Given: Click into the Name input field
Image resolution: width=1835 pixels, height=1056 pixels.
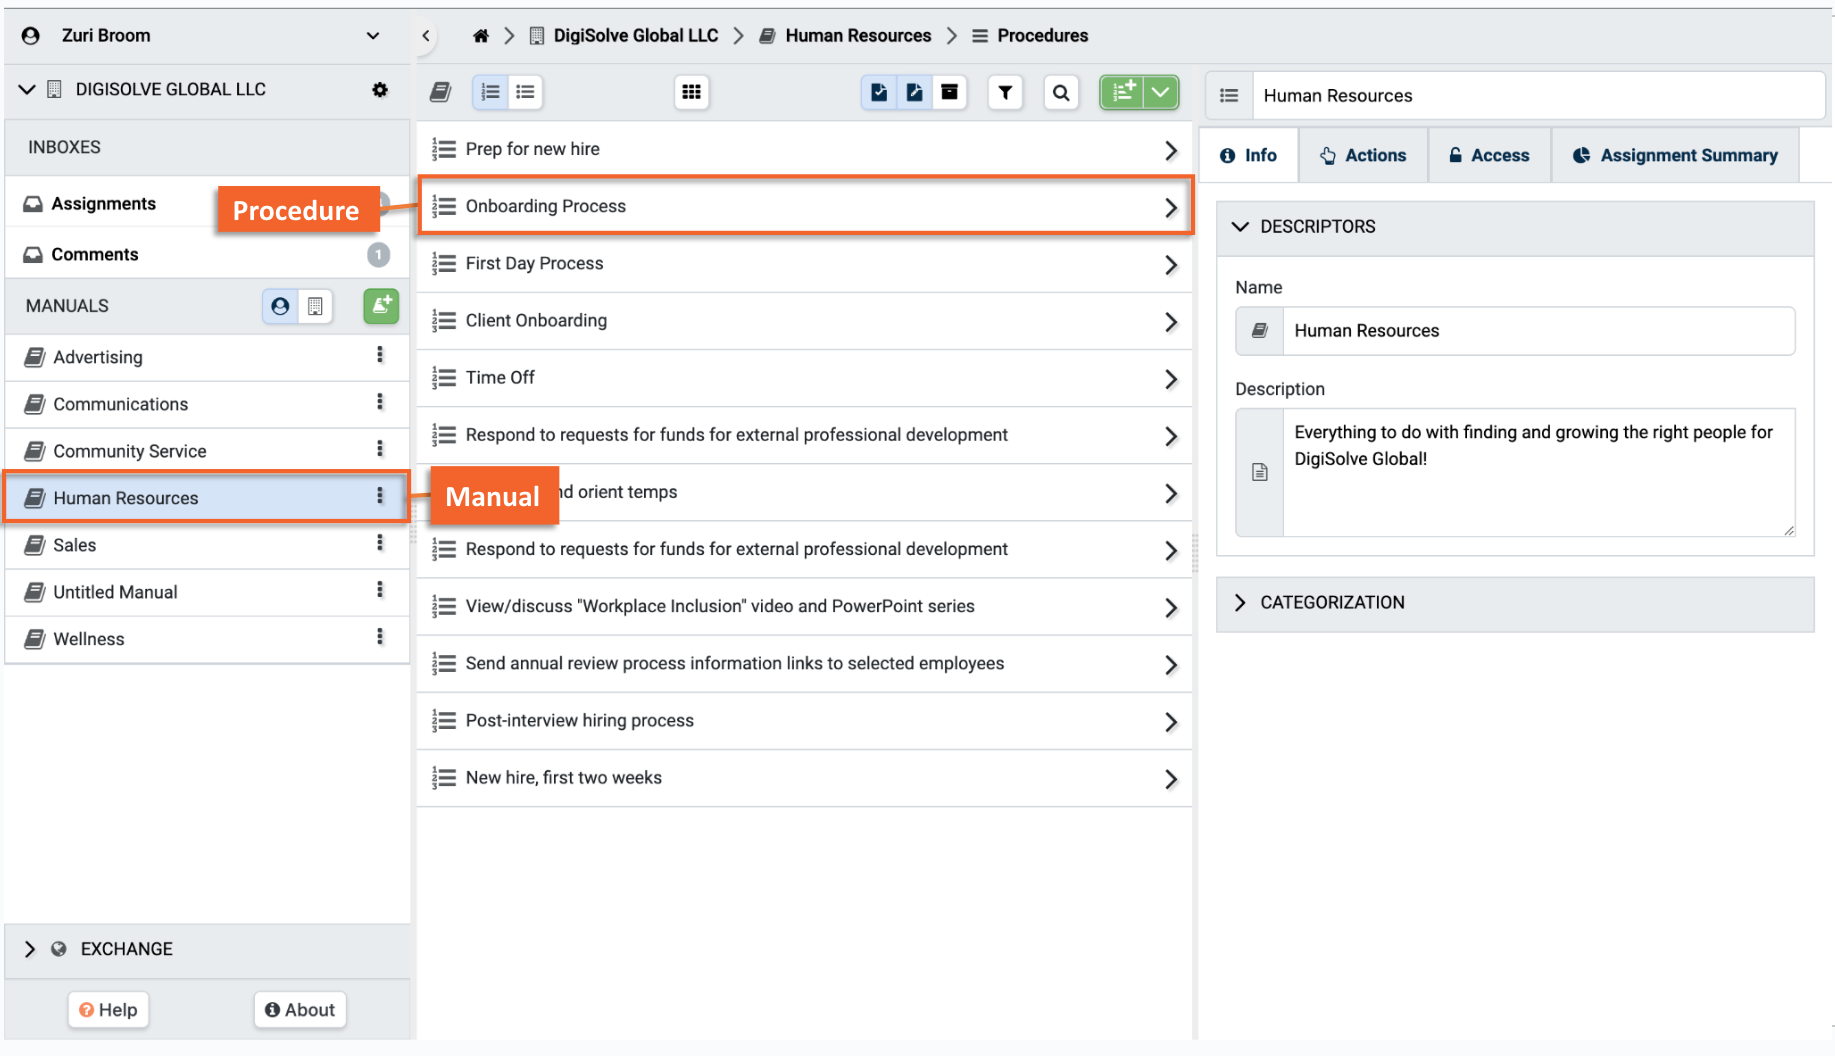Looking at the screenshot, I should [1538, 331].
